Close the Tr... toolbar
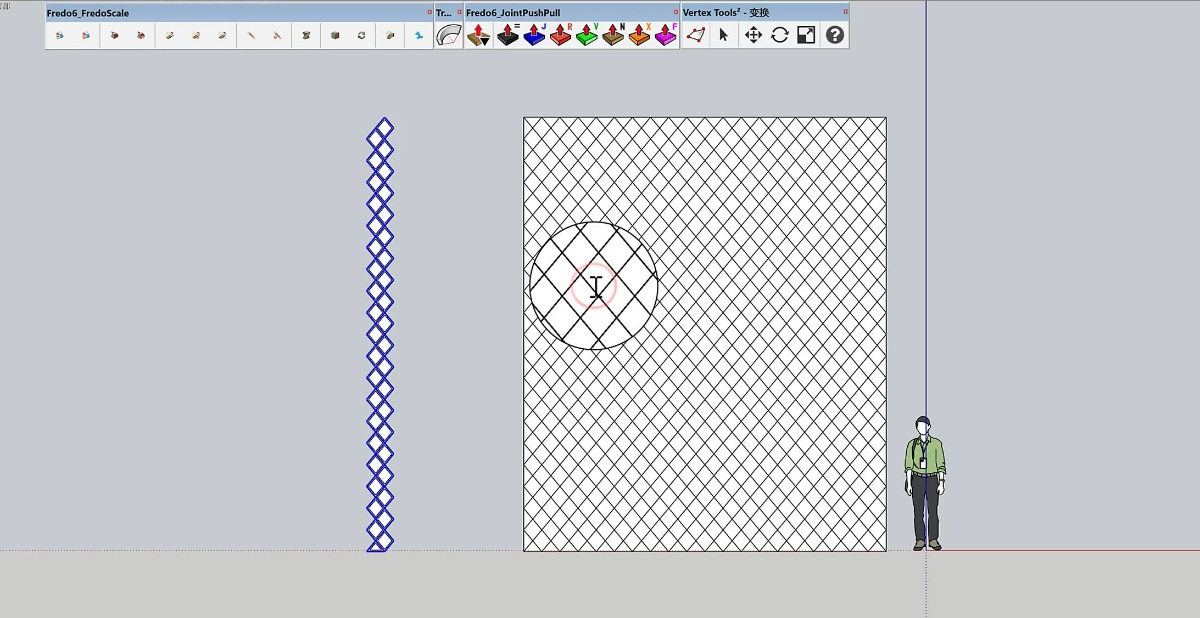Viewport: 1200px width, 618px height. [x=459, y=12]
